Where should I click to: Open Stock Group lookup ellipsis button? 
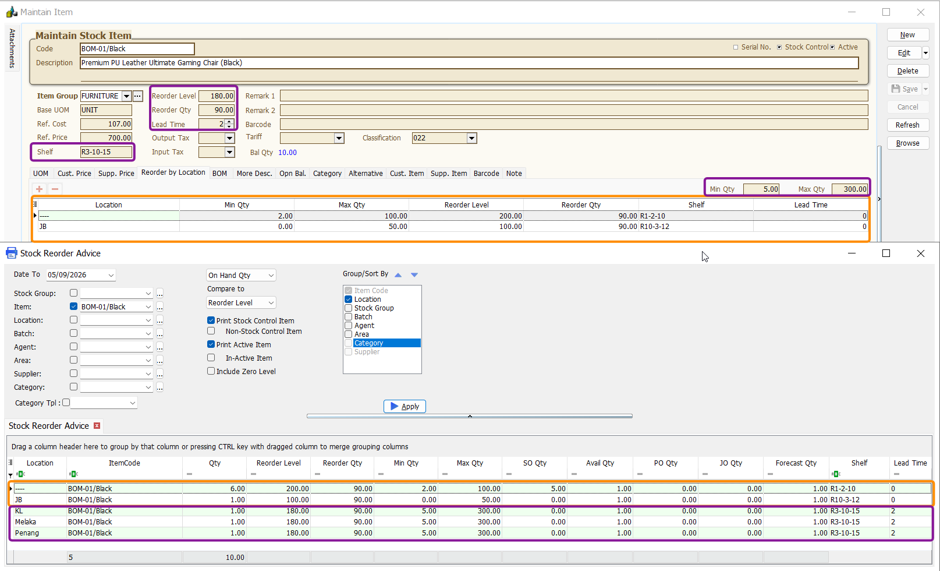[160, 293]
